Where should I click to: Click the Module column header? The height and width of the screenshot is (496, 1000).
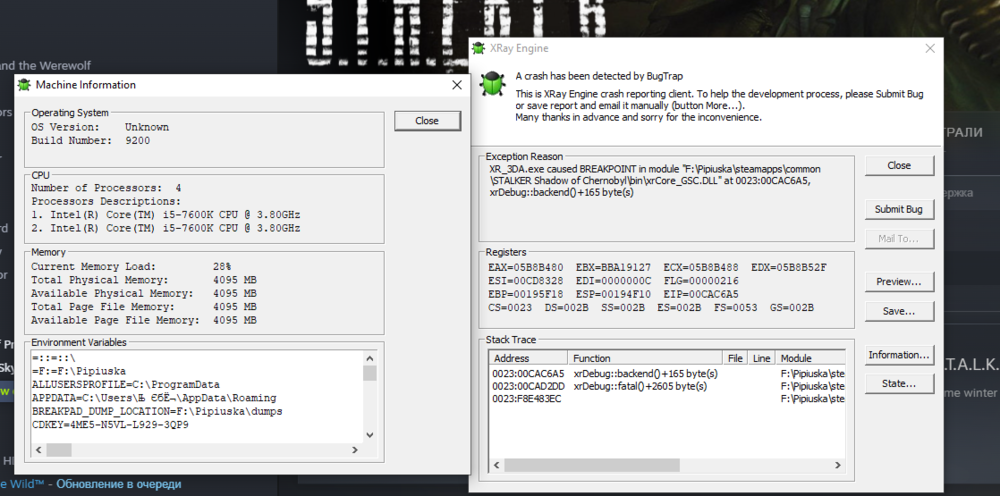pos(811,358)
